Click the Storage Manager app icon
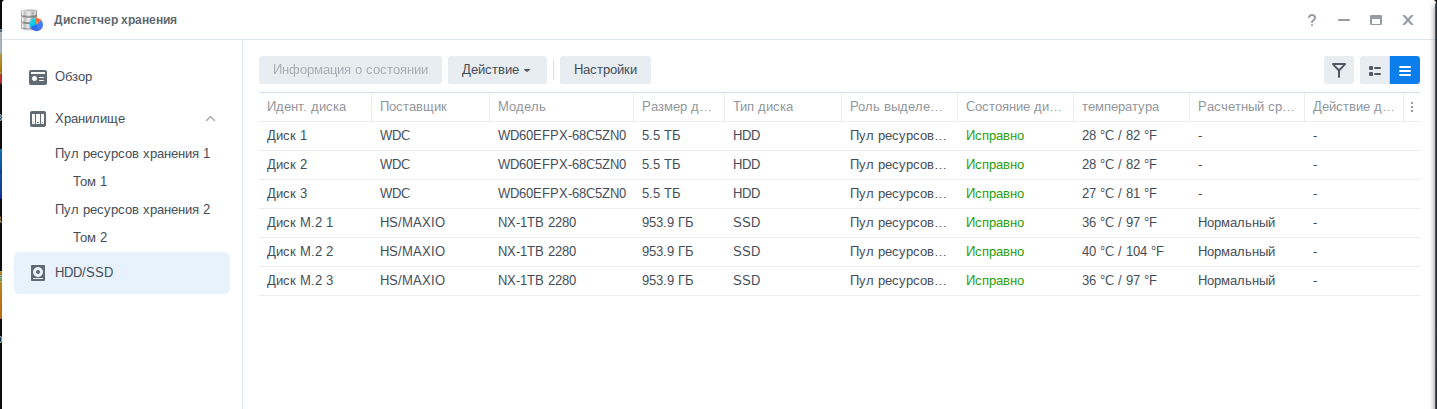The image size is (1437, 409). tap(32, 20)
